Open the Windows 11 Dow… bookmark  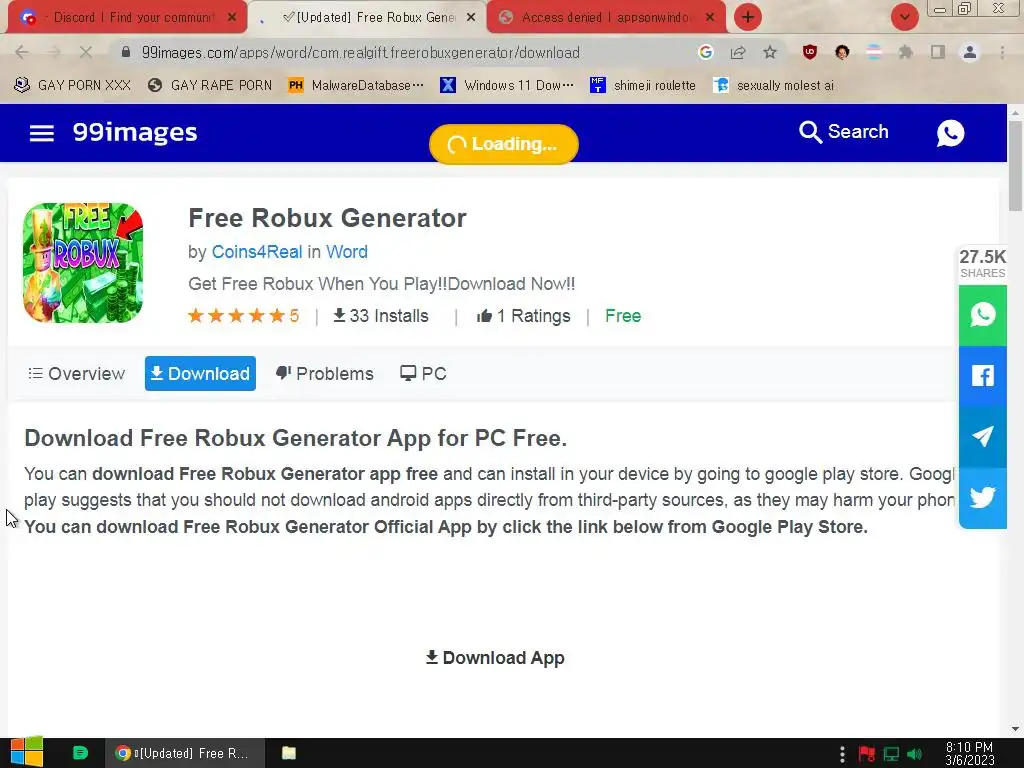(507, 85)
